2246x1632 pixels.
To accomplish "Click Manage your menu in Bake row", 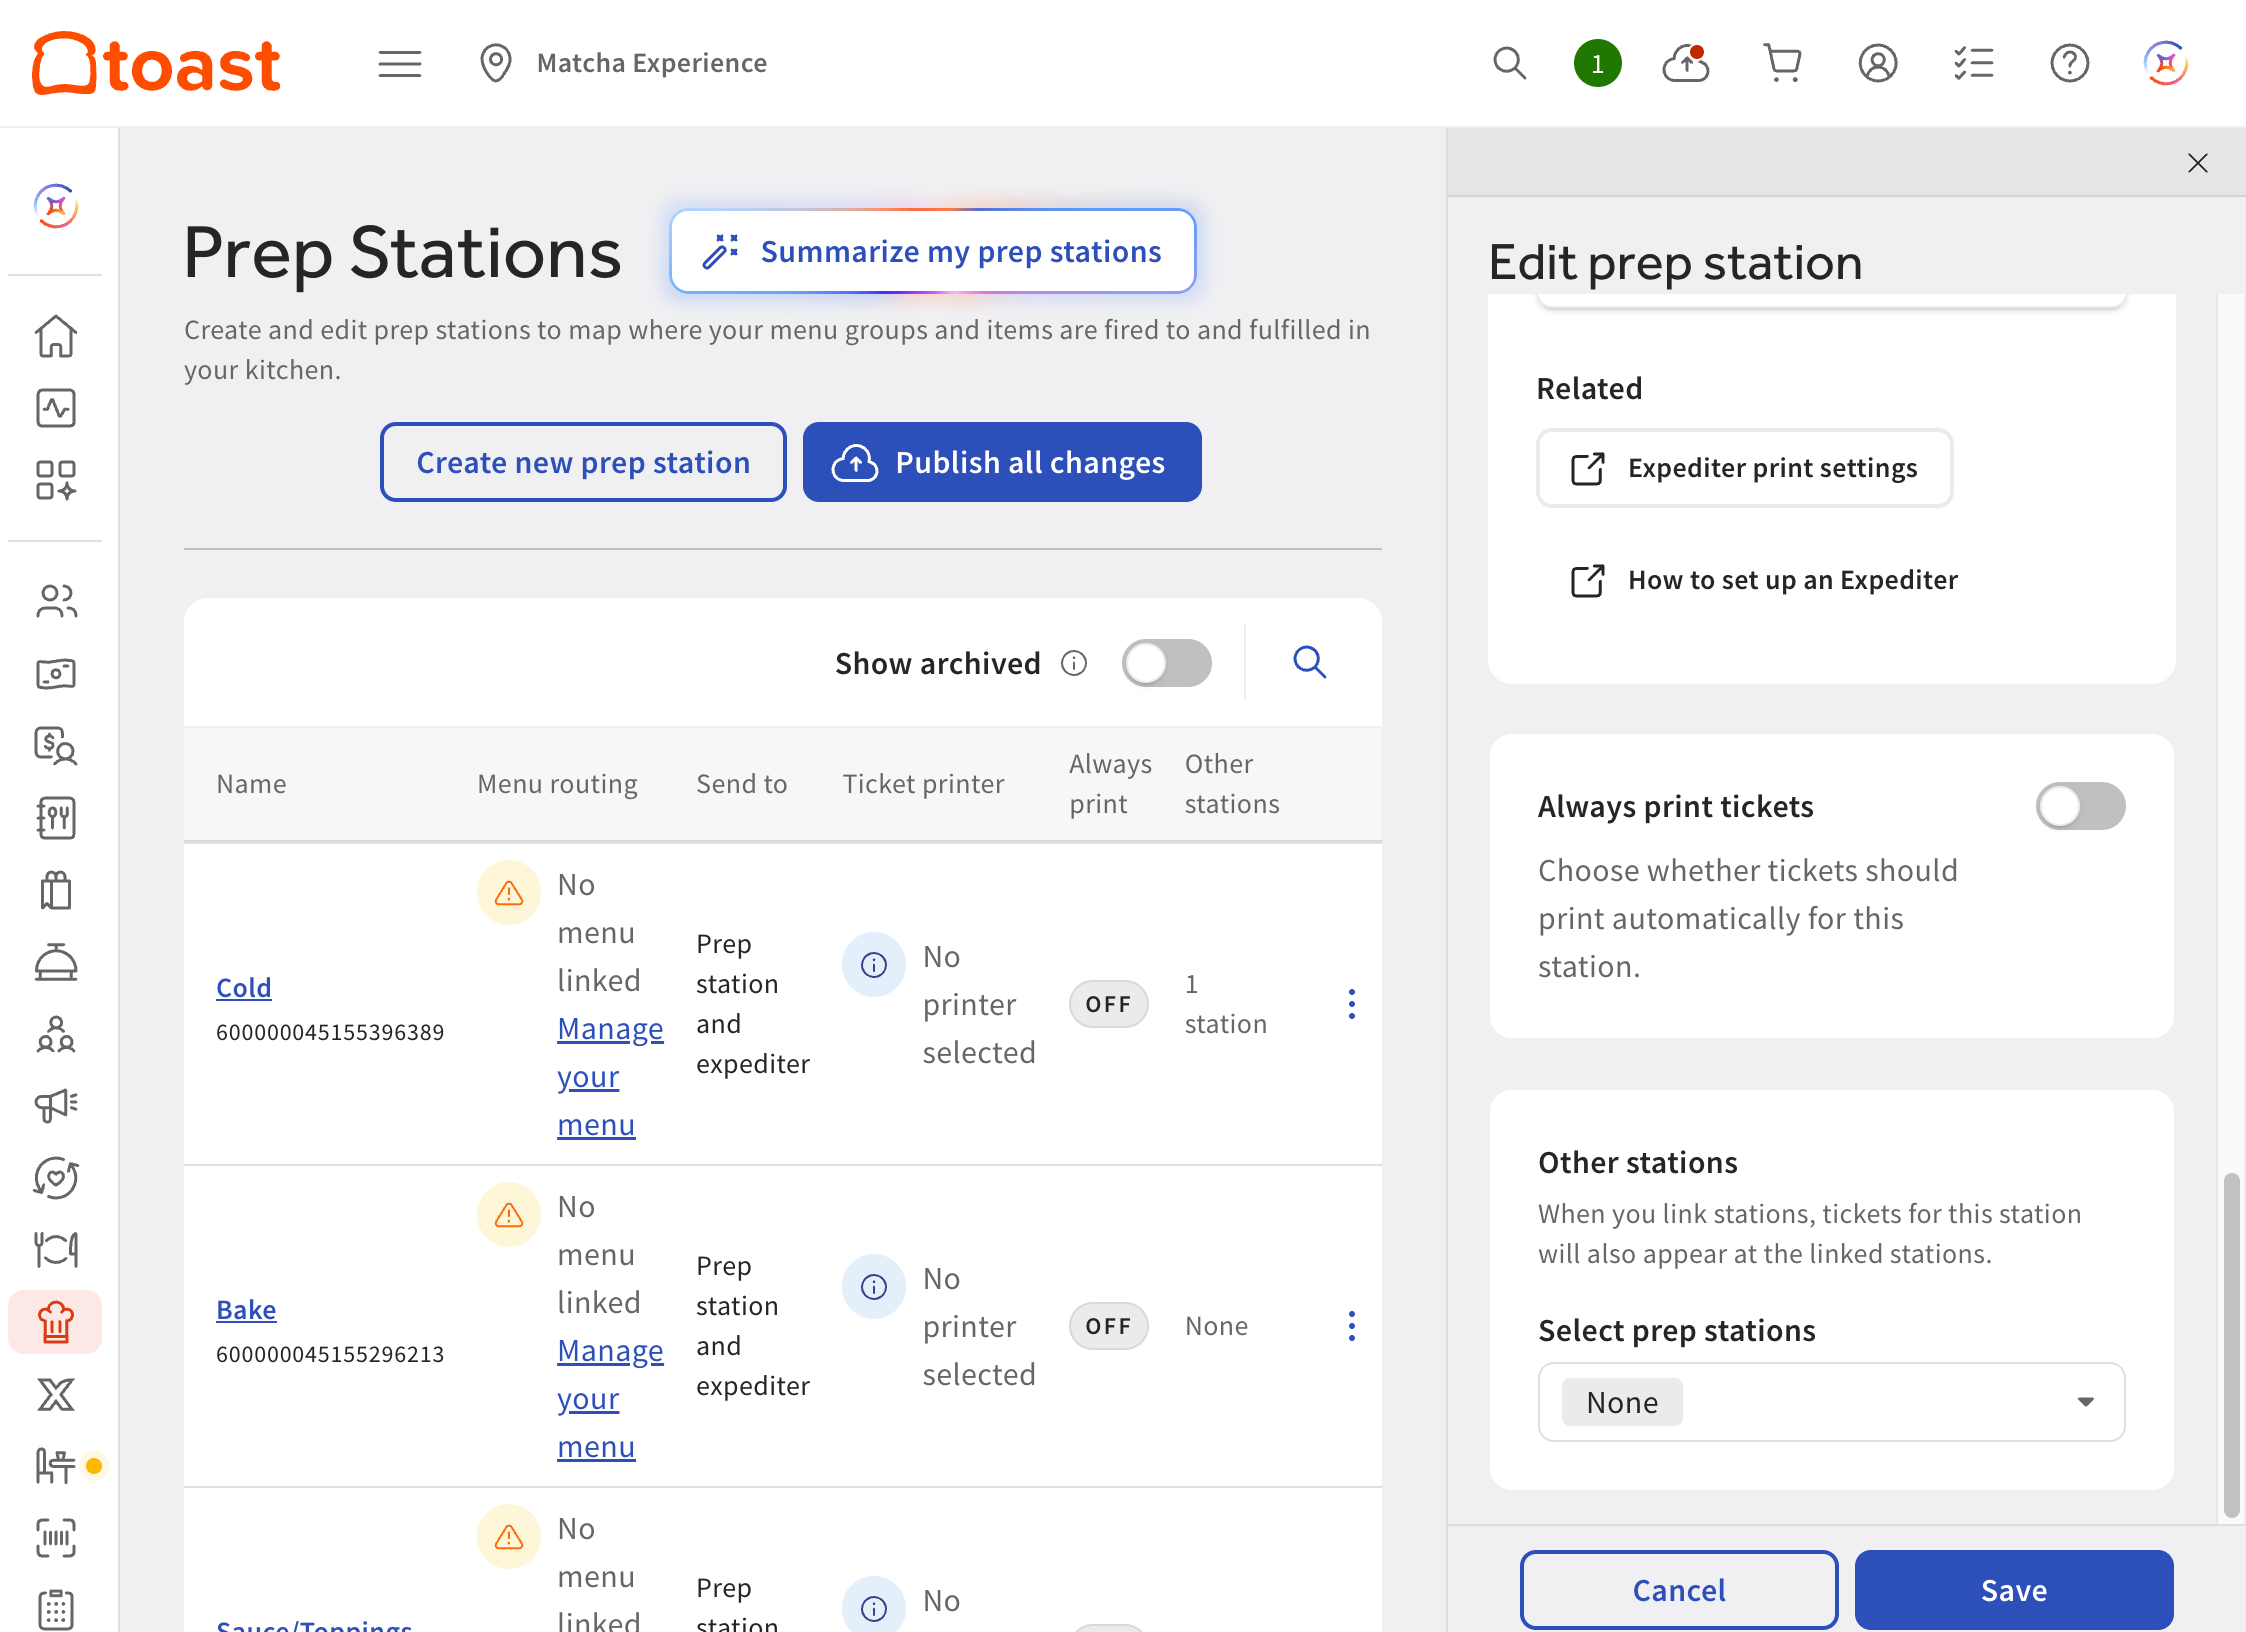I will click(610, 1399).
